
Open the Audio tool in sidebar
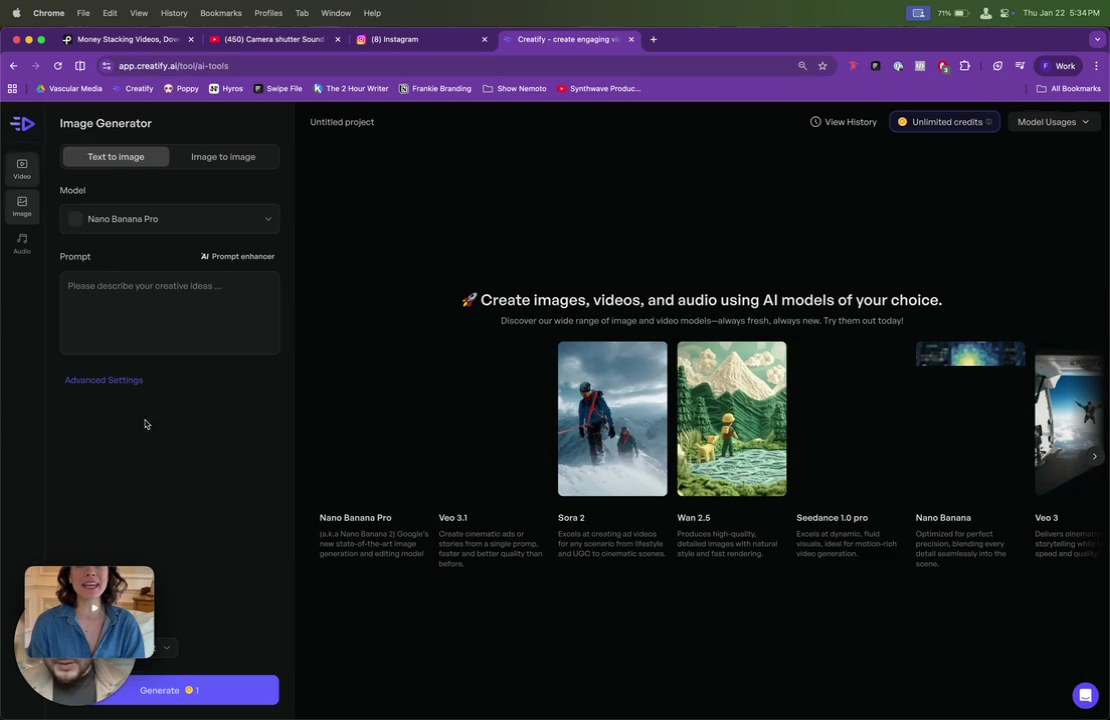click(x=22, y=244)
